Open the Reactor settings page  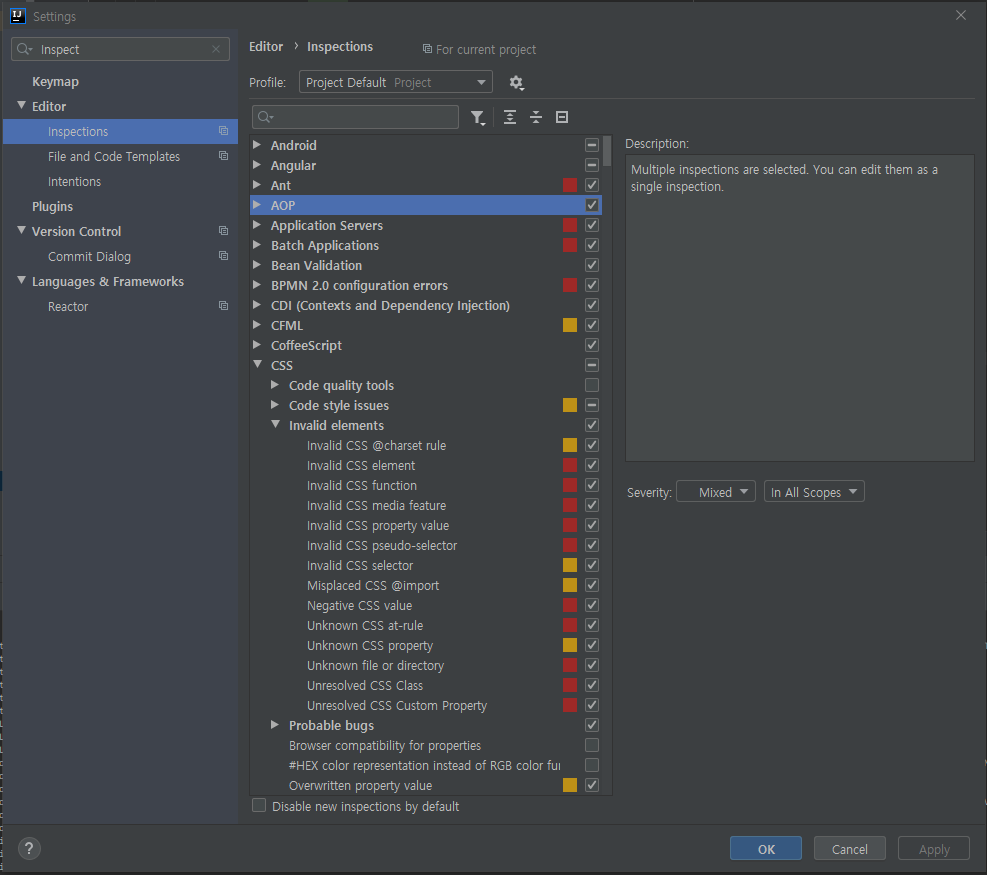68,307
